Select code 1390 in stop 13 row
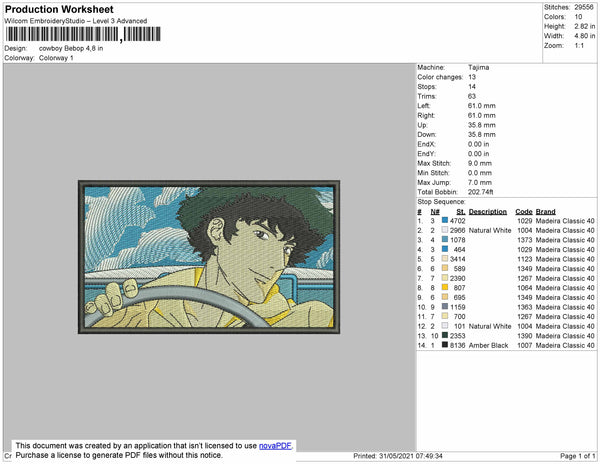 525,335
